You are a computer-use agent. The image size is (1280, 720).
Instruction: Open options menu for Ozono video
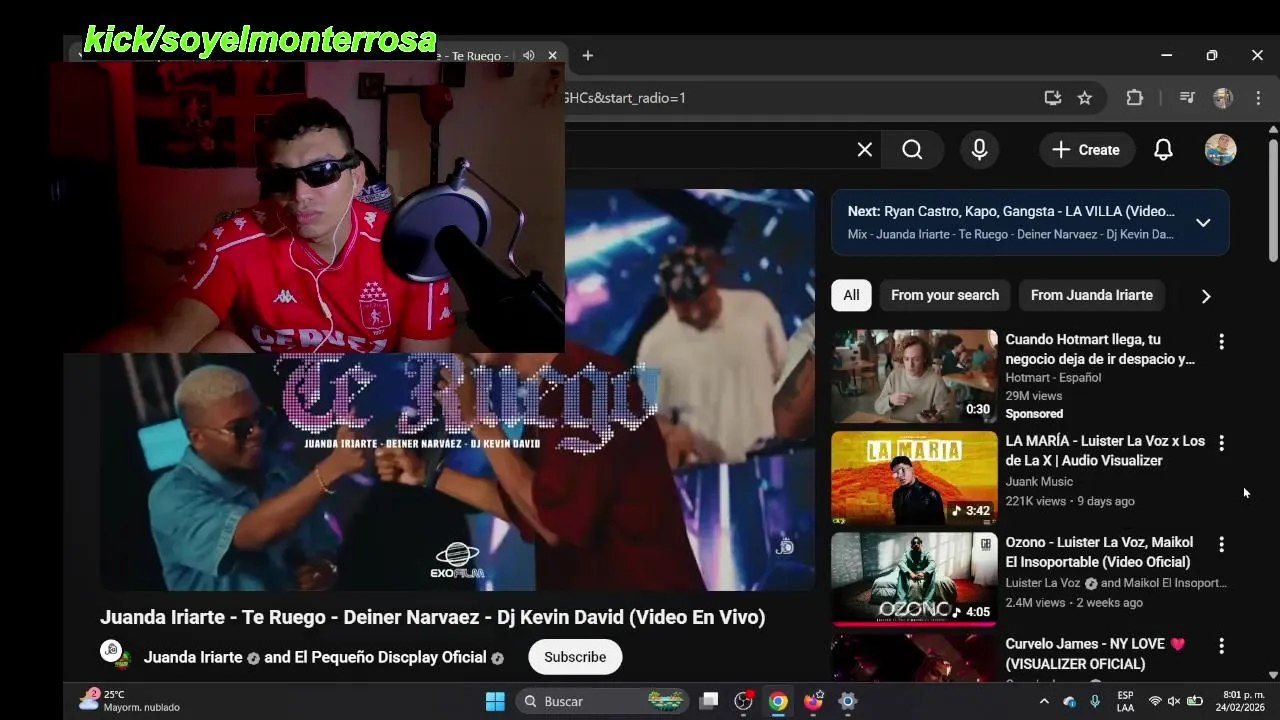pos(1221,545)
